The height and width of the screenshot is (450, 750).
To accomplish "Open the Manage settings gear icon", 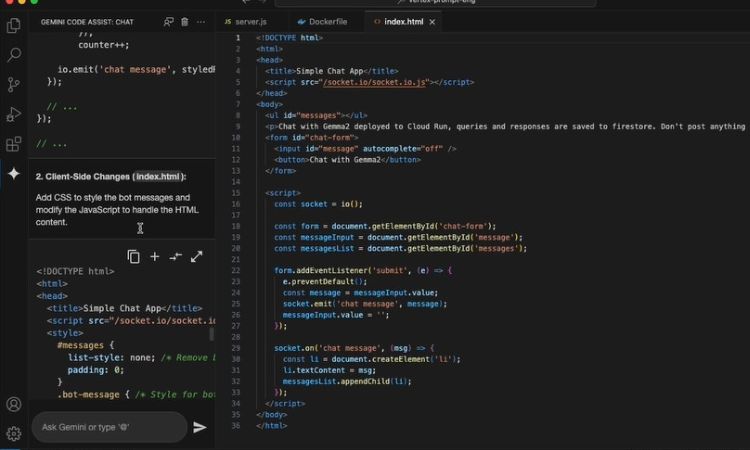I will [x=13, y=434].
